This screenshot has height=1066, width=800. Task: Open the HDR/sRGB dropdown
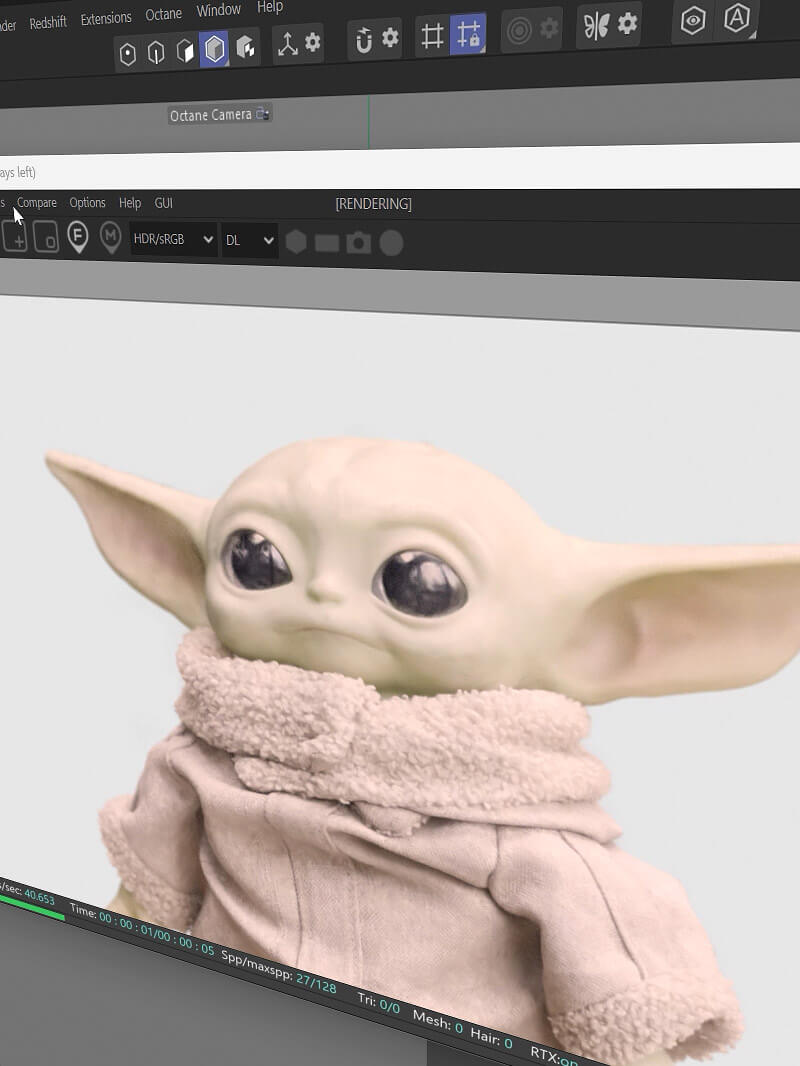pos(173,240)
